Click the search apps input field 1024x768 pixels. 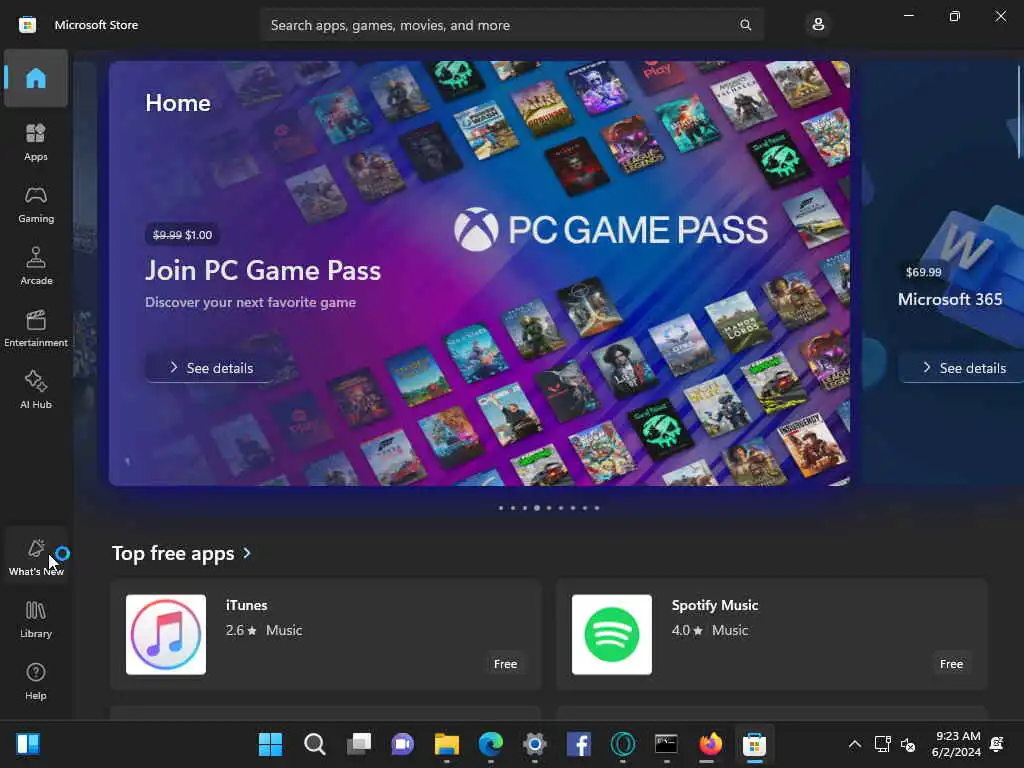point(511,25)
